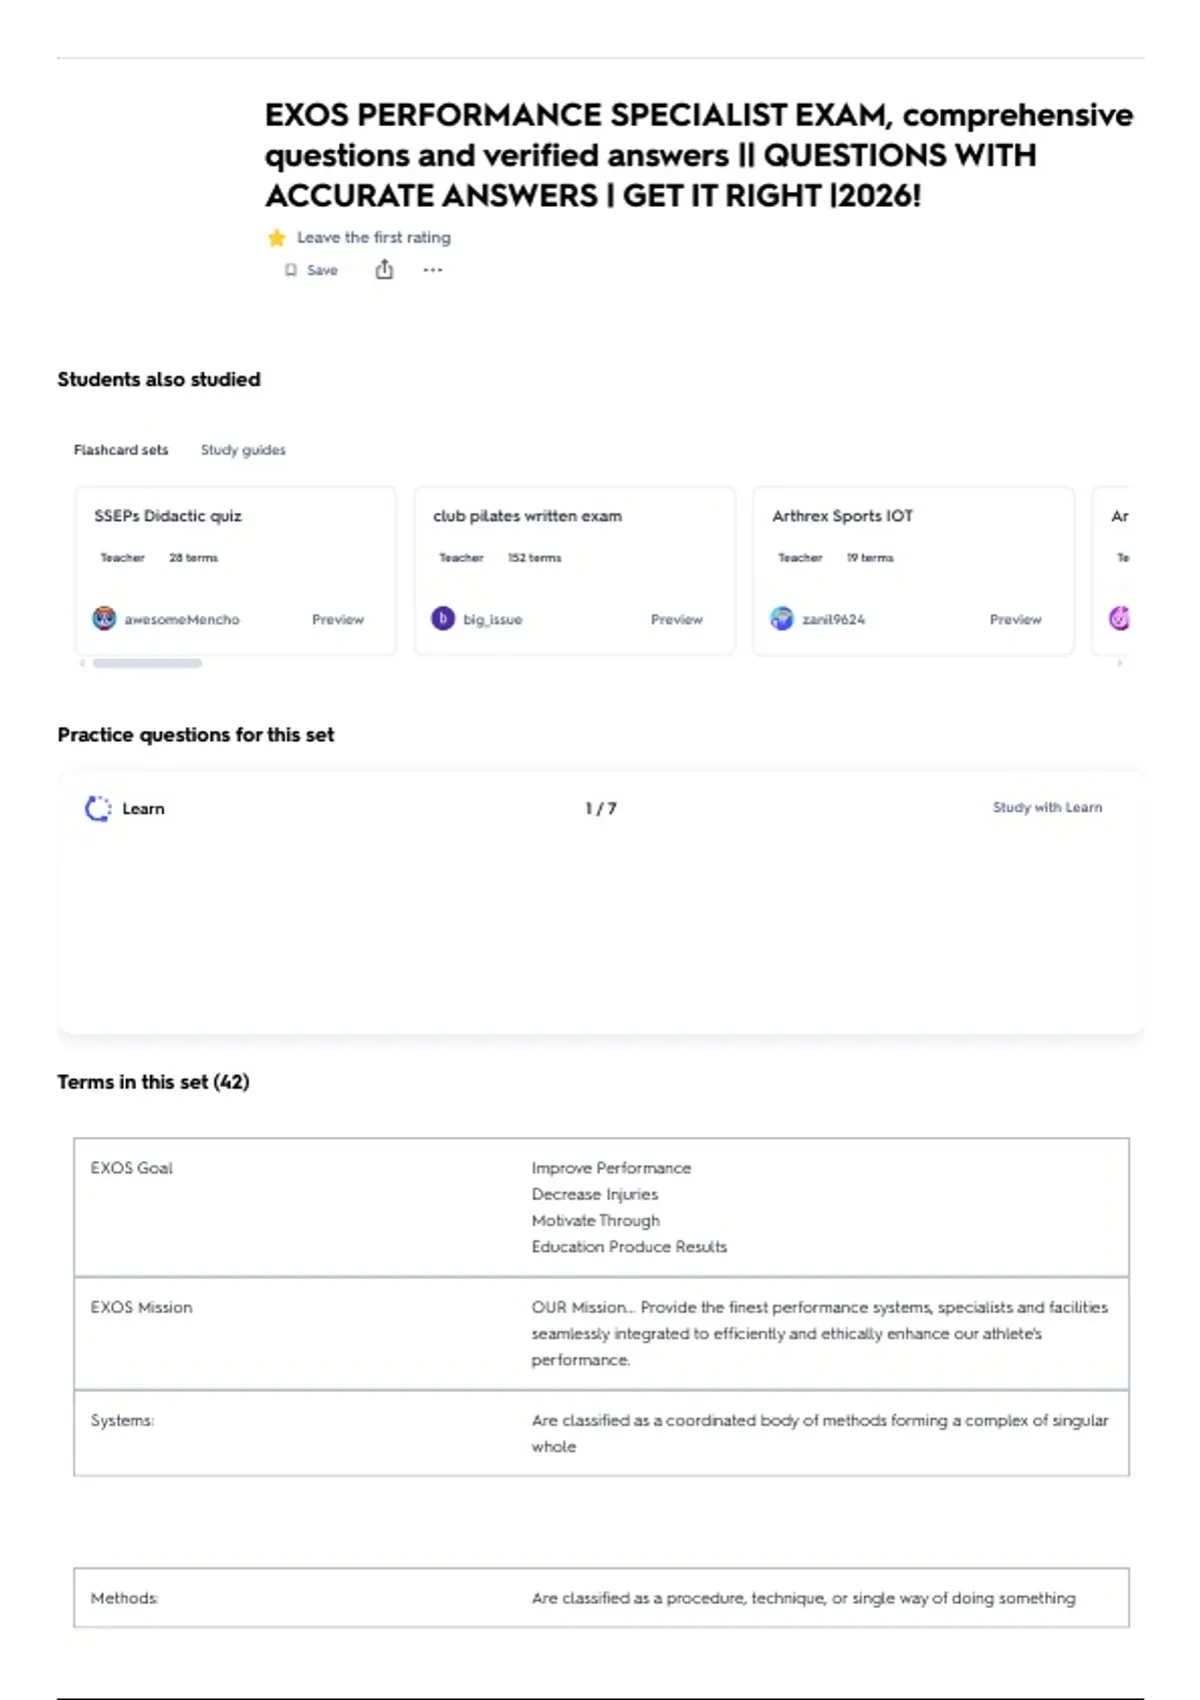Click the Learn mode spinner icon
This screenshot has height=1700, width=1200.
tap(98, 808)
